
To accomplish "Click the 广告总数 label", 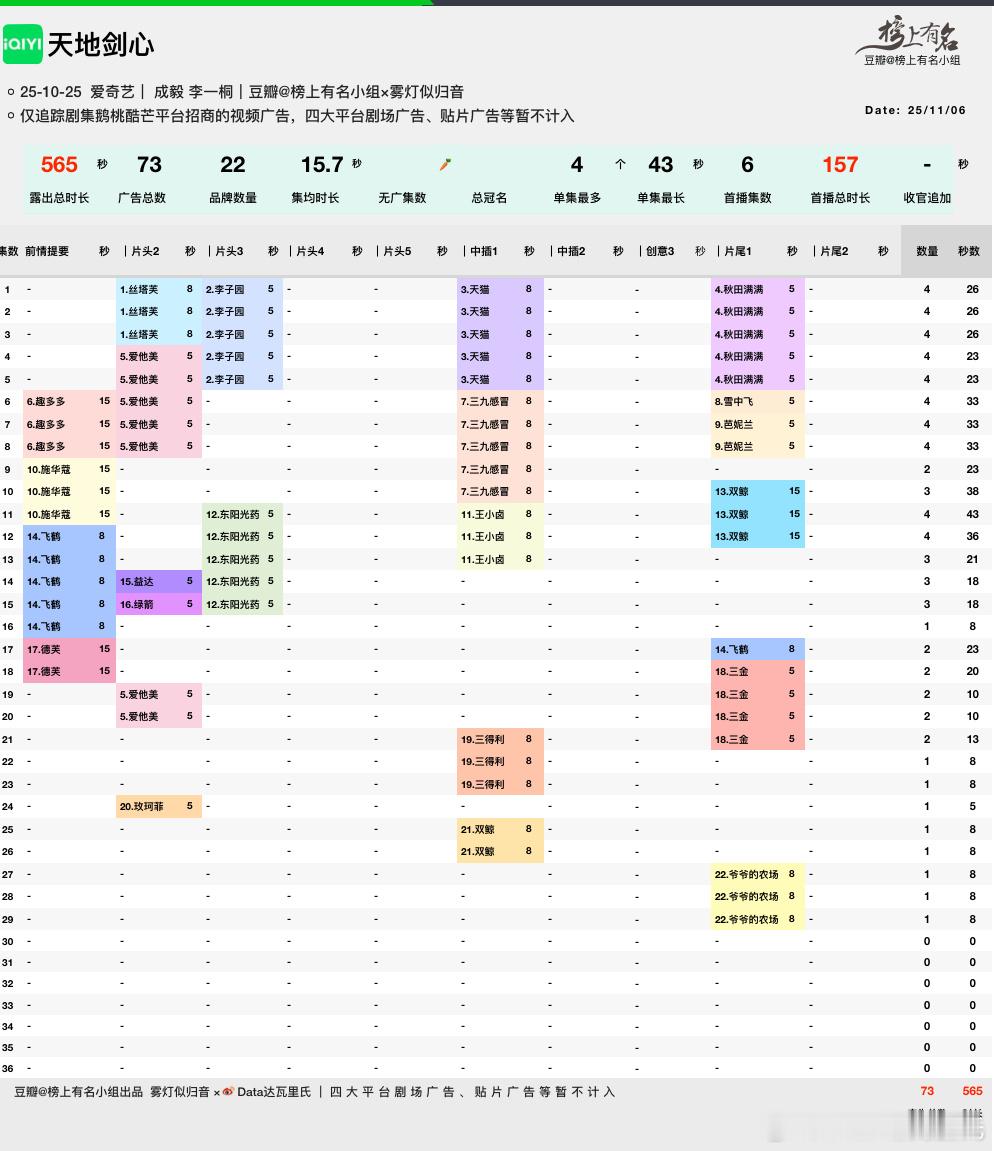I will (x=142, y=197).
